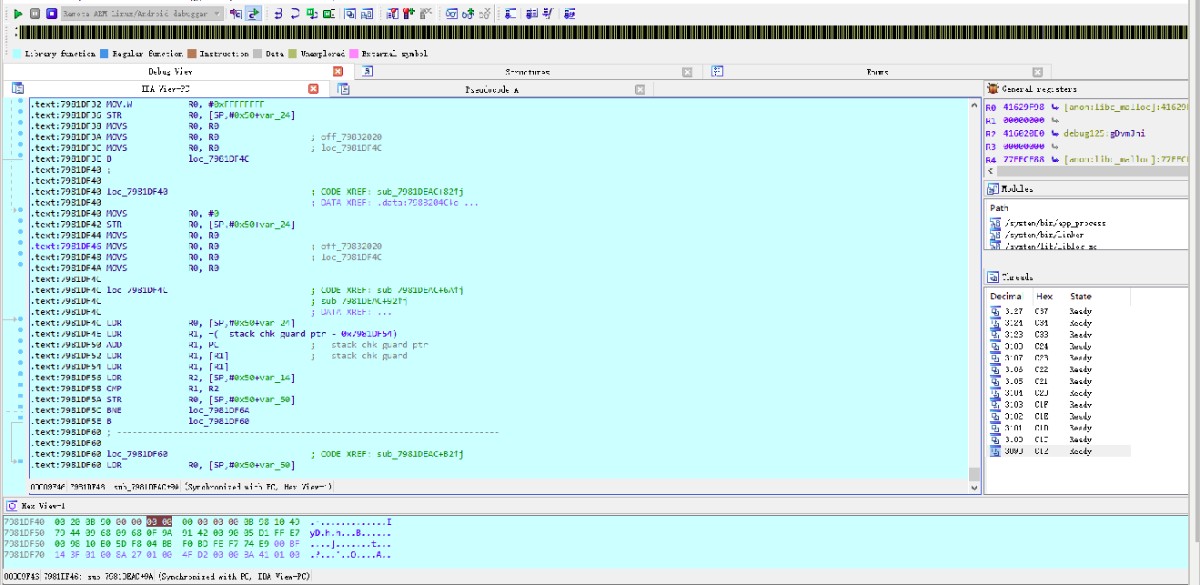The width and height of the screenshot is (1200, 585).
Task: Open the Pseudocode A tab
Action: (x=492, y=89)
